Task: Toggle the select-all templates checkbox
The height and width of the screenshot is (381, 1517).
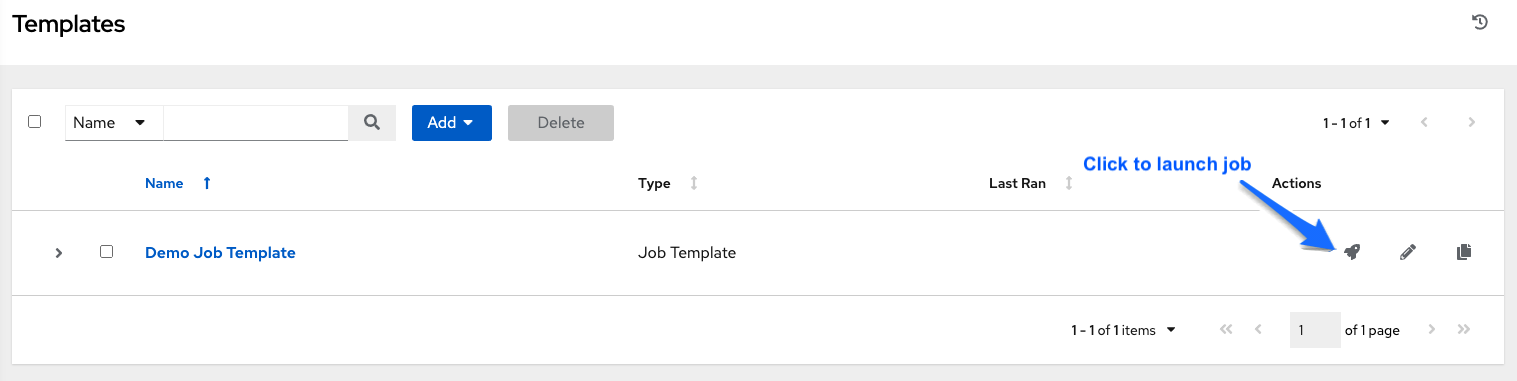Action: click(x=35, y=121)
